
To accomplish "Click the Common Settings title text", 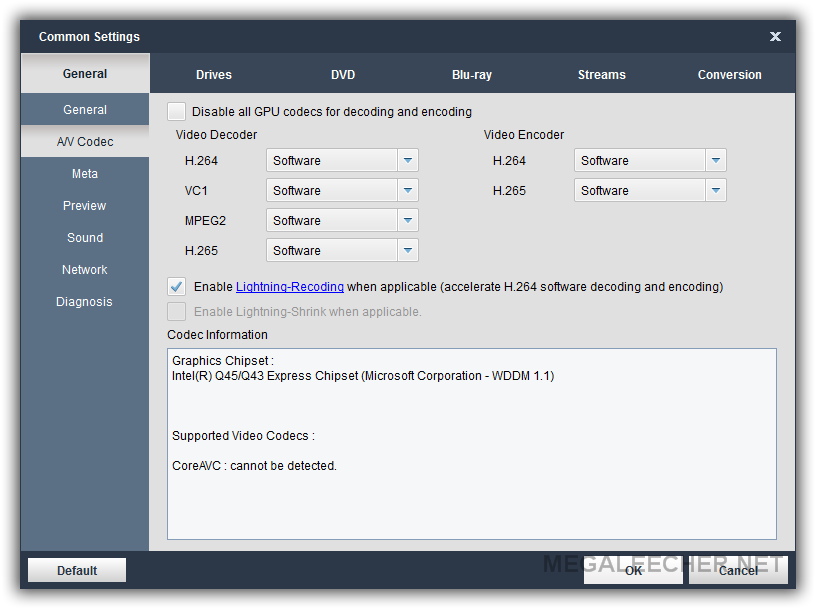I will coord(90,36).
